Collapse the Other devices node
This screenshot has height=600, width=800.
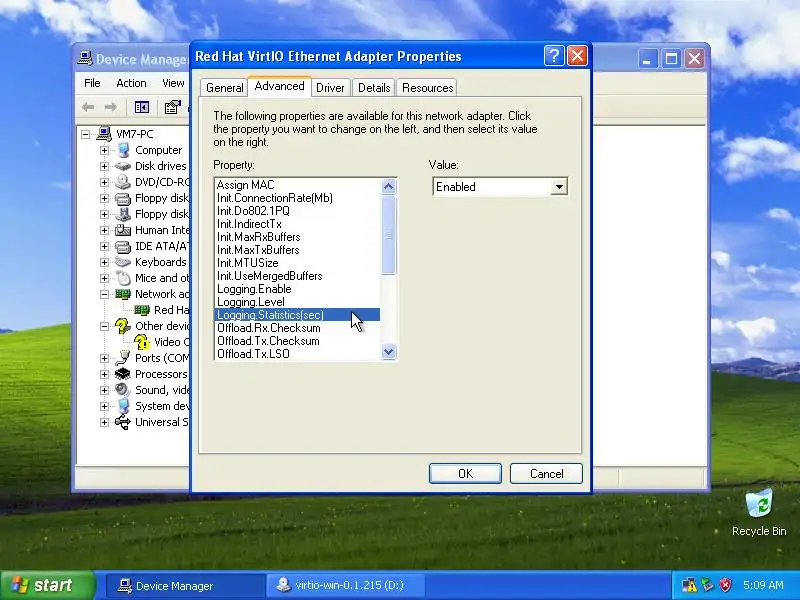[x=104, y=326]
